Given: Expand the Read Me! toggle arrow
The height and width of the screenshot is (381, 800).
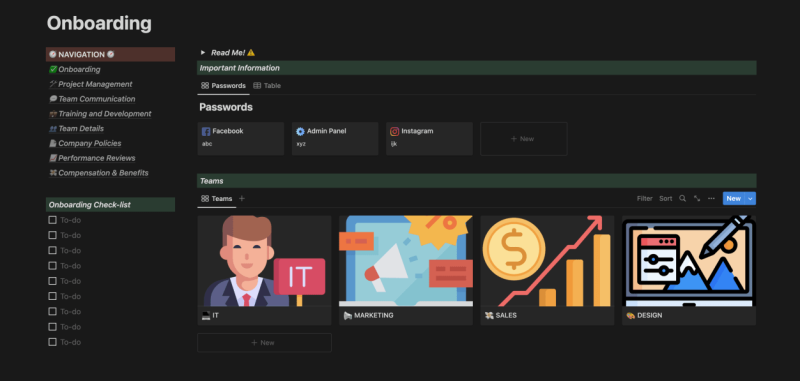Looking at the screenshot, I should click(203, 53).
